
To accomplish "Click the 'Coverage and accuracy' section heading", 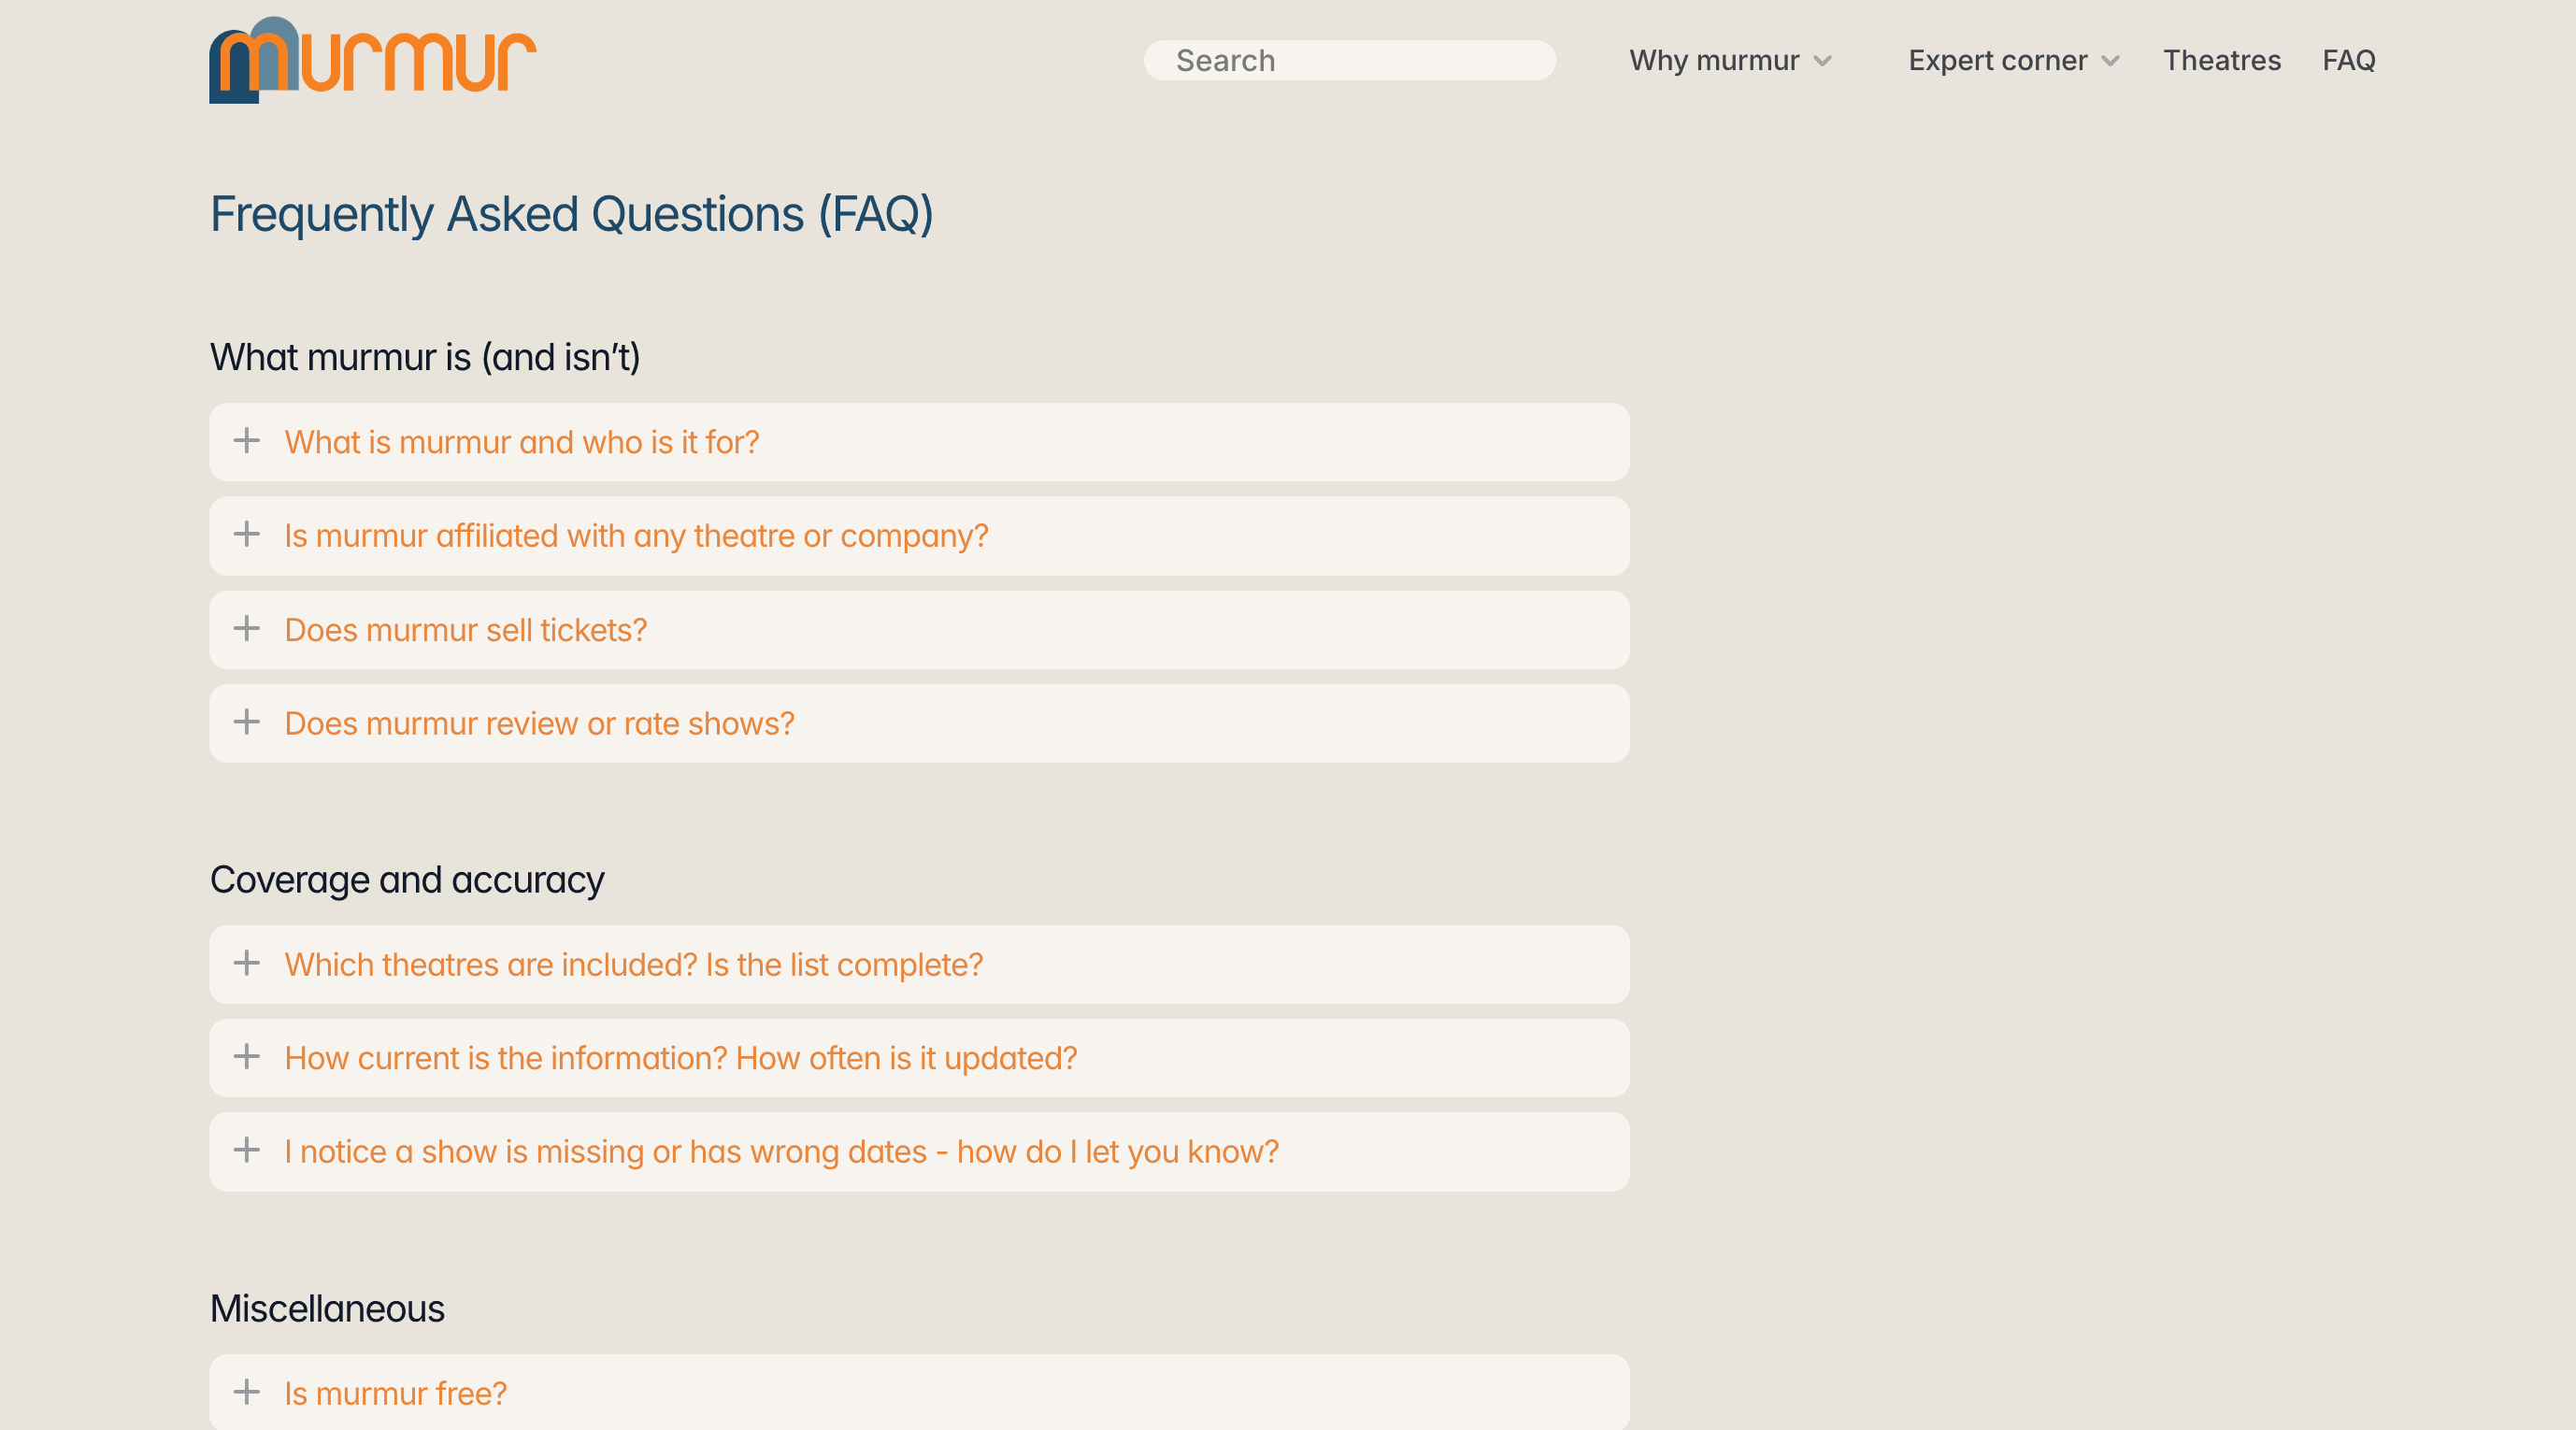I will tap(407, 880).
